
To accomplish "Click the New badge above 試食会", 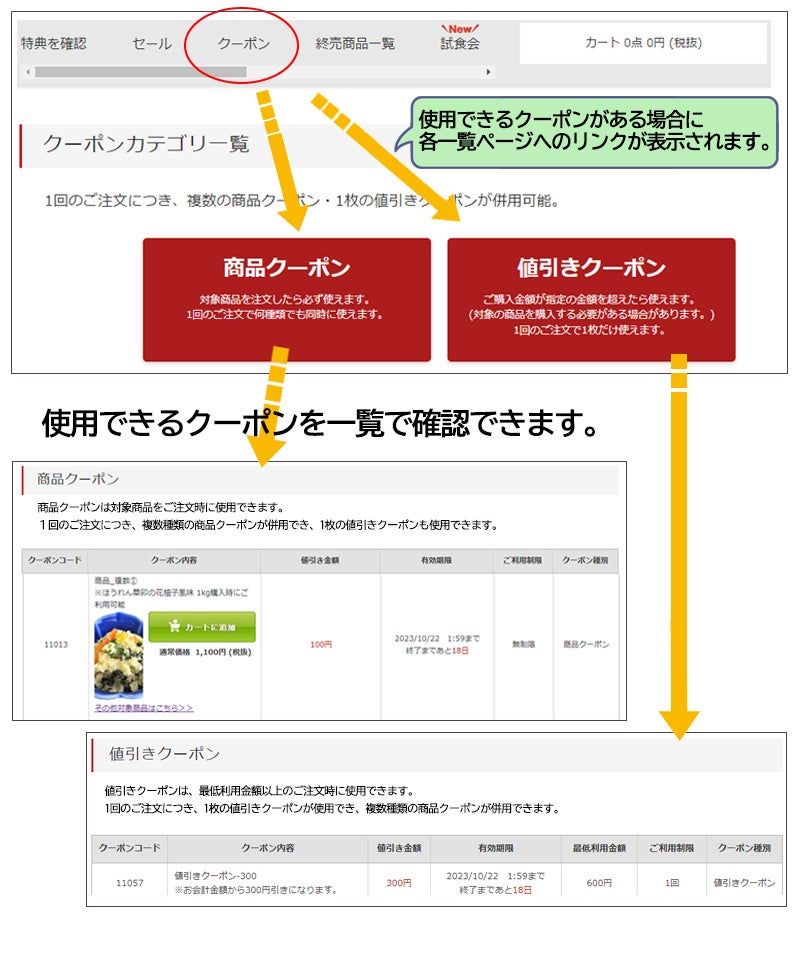I will click(x=460, y=29).
